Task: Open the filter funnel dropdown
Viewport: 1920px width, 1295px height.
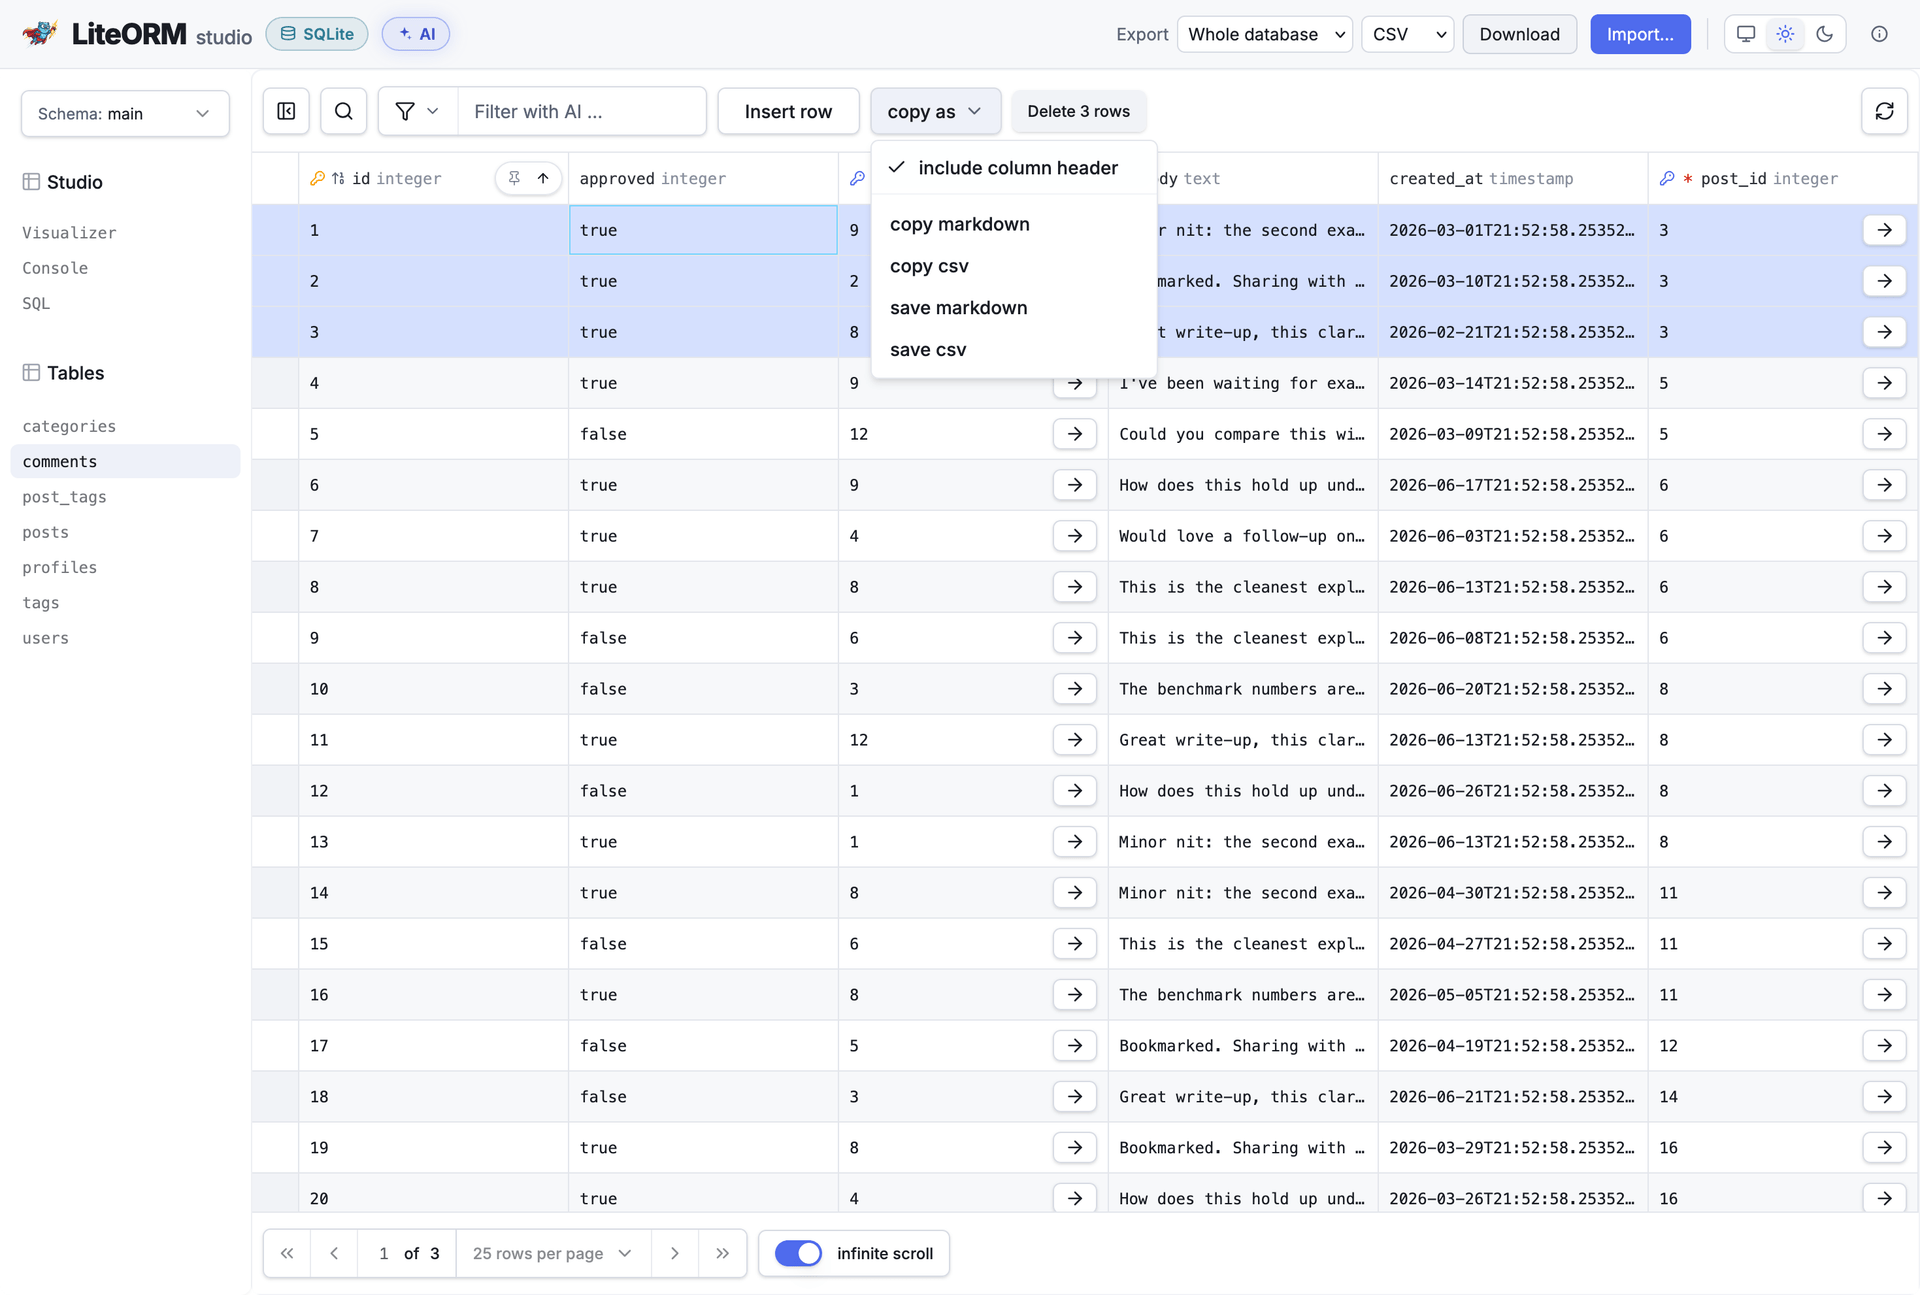Action: [417, 111]
